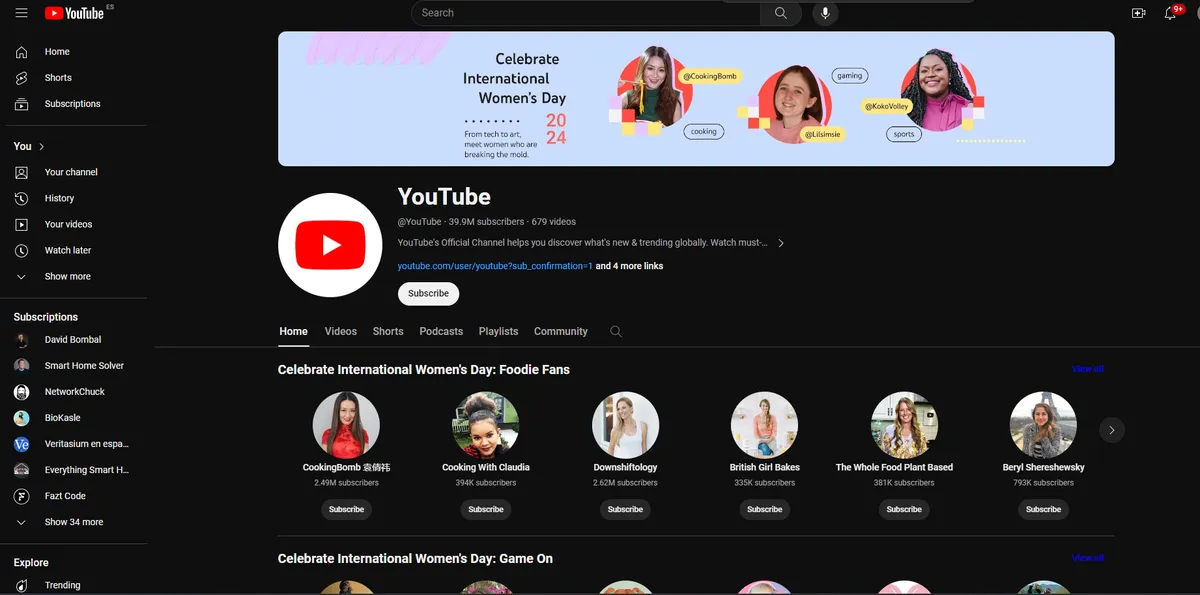Subscribe to the YouTube channel

(x=428, y=293)
